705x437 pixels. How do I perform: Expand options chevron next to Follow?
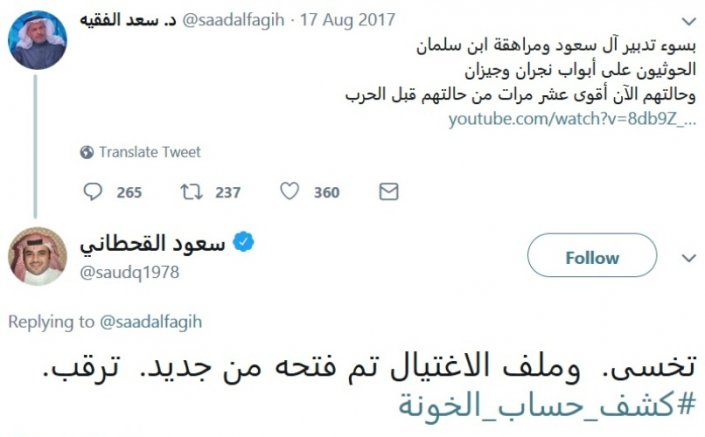(688, 258)
